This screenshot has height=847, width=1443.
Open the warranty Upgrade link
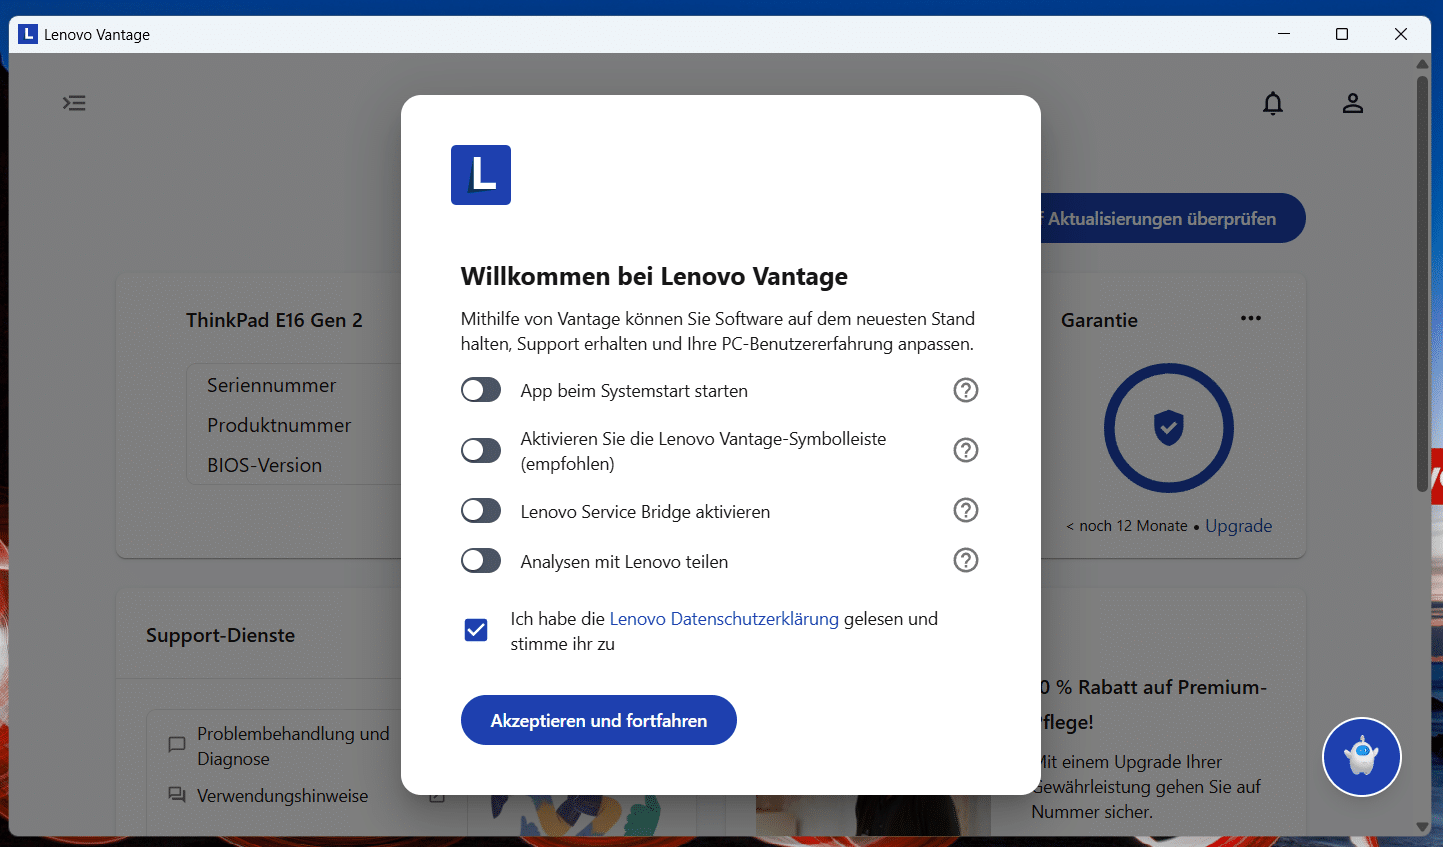point(1238,526)
